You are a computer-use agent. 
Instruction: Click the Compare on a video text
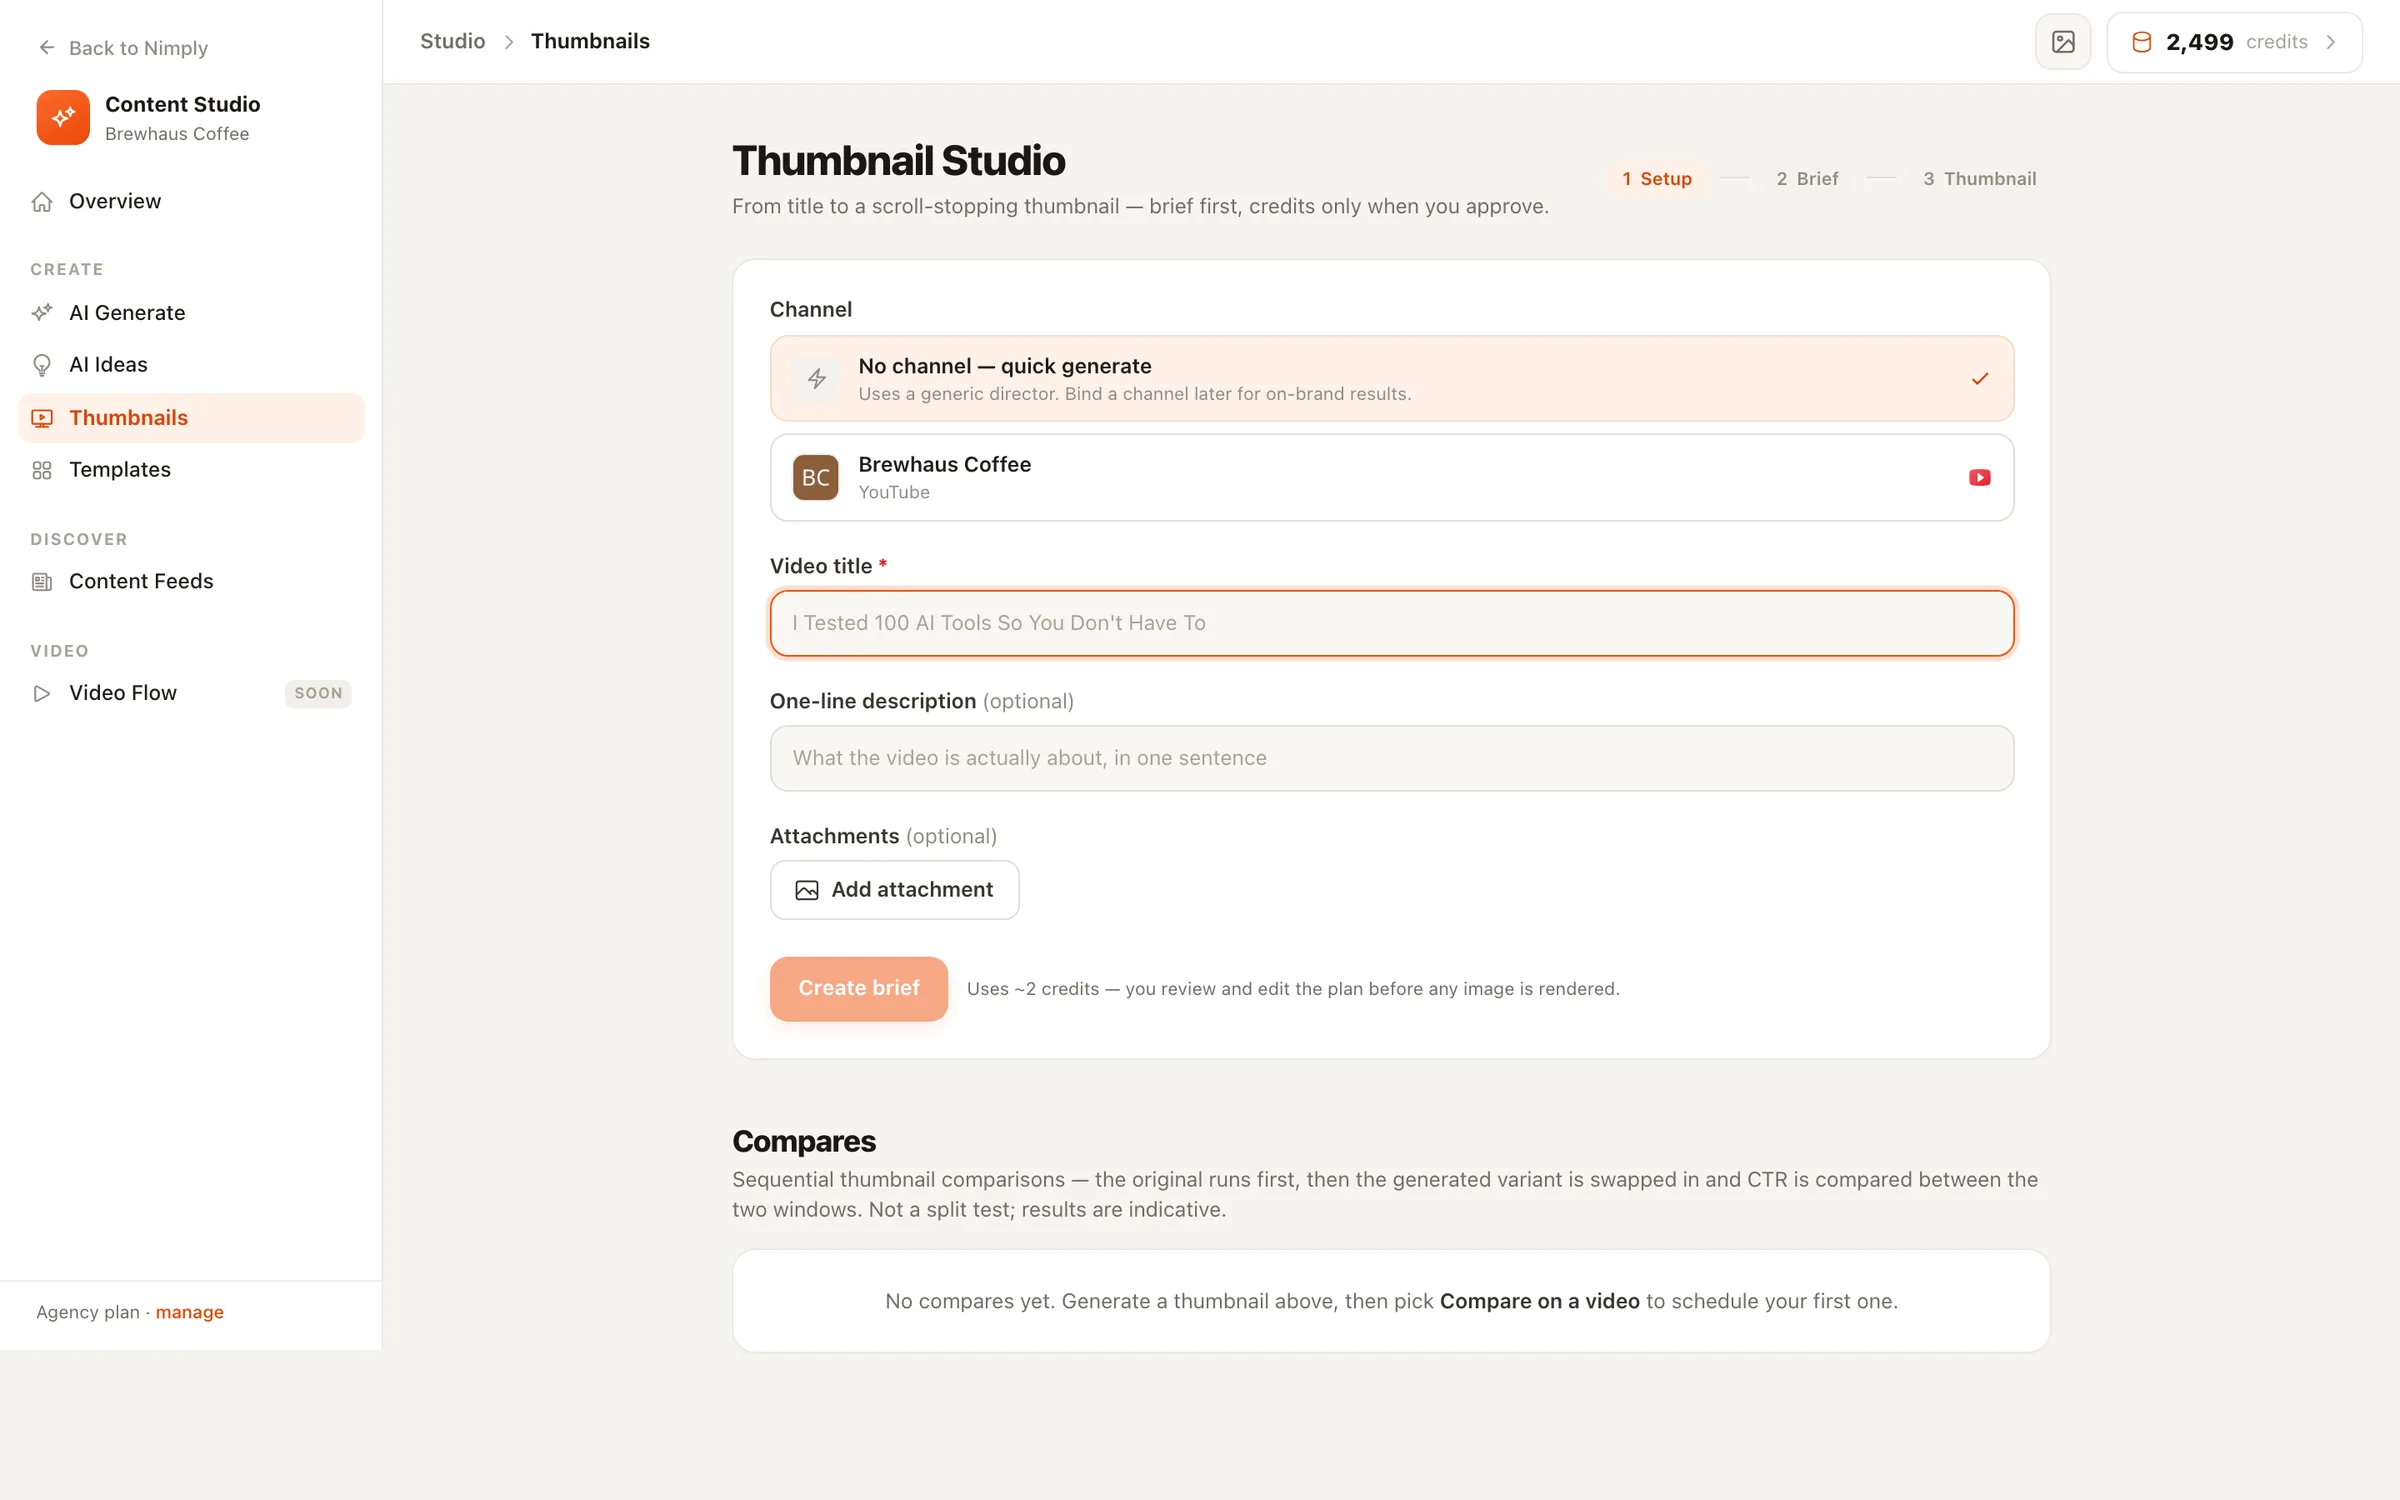(1540, 1301)
